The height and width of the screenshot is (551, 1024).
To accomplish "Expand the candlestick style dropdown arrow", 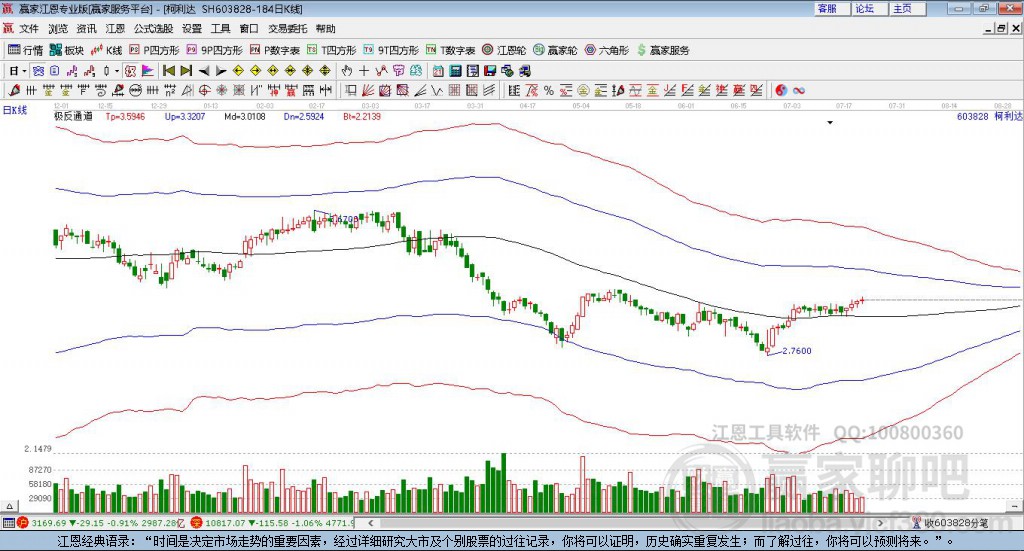I will pos(117,71).
